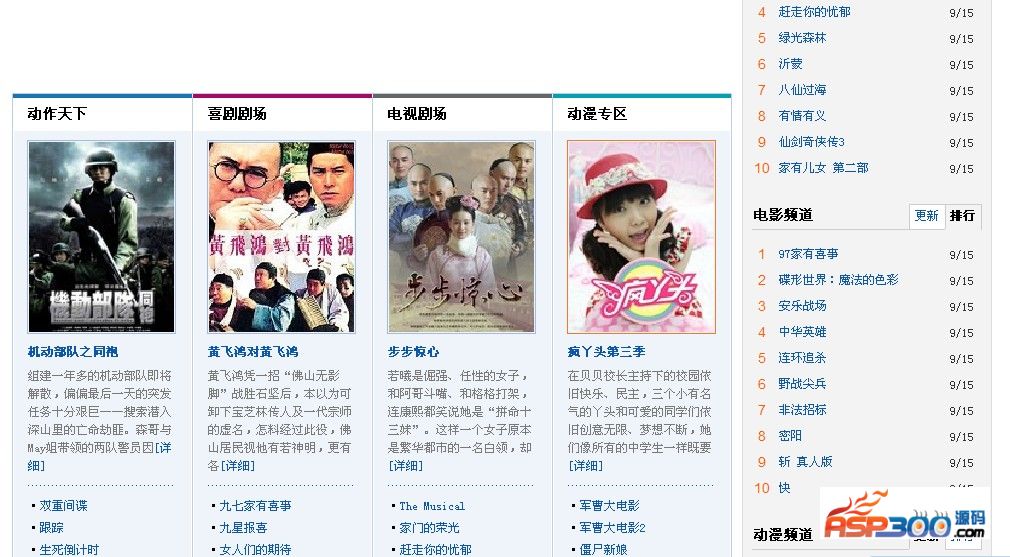
Task: Click 详细 link under 黄飞鸿对黄飞鸿 description
Action: click(238, 466)
